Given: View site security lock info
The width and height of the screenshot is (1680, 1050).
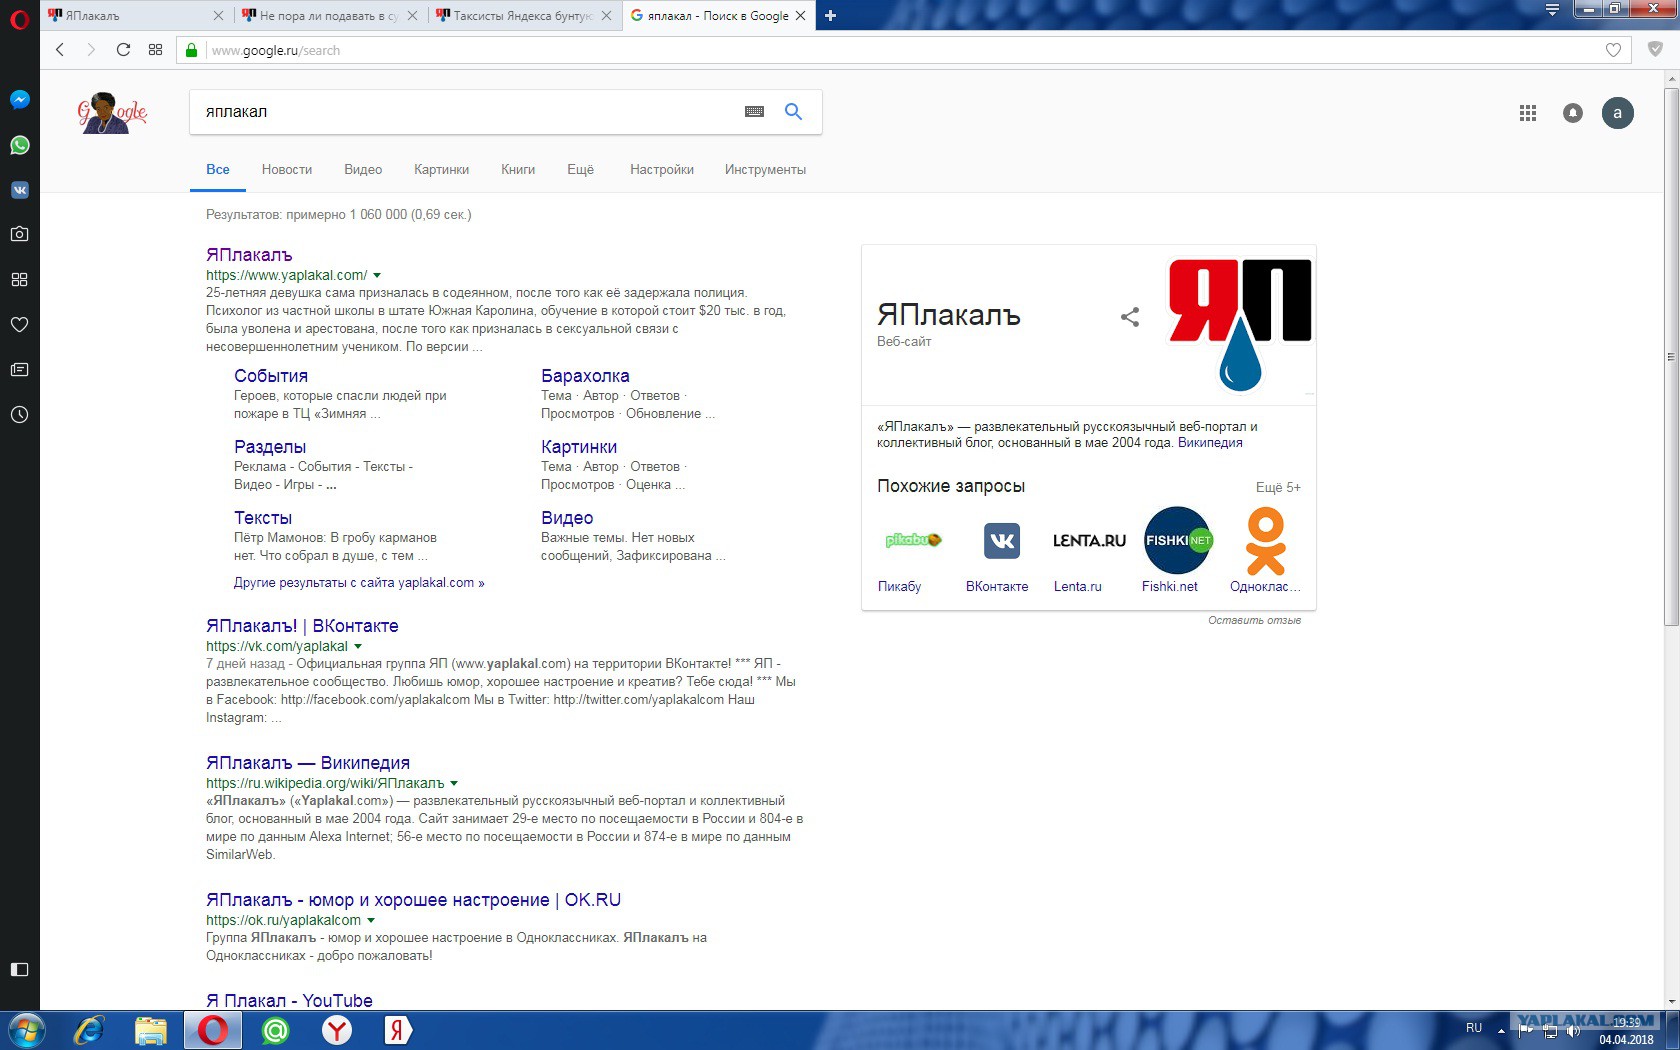Looking at the screenshot, I should tap(191, 50).
